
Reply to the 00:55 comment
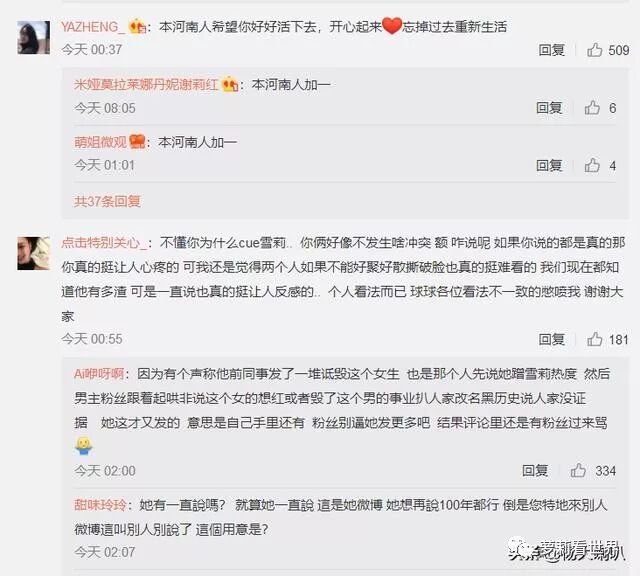(551, 339)
